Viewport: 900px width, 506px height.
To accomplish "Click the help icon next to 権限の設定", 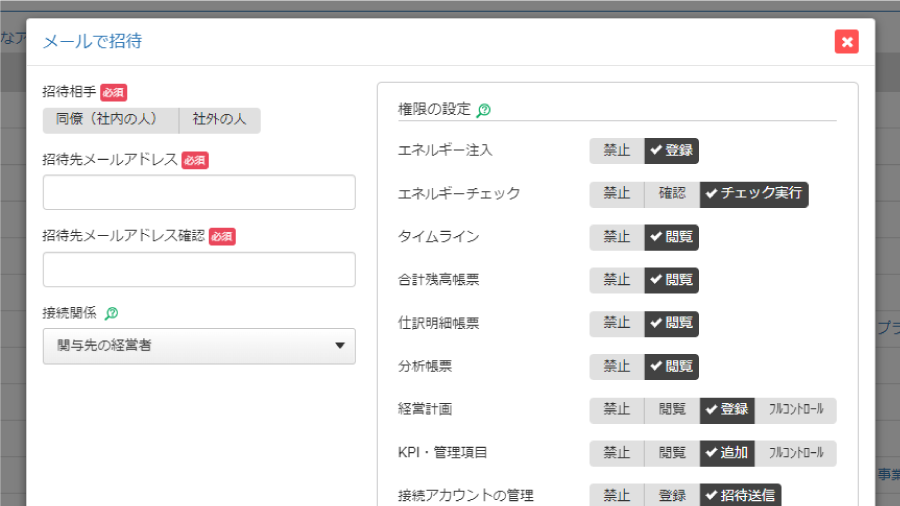I will point(484,110).
